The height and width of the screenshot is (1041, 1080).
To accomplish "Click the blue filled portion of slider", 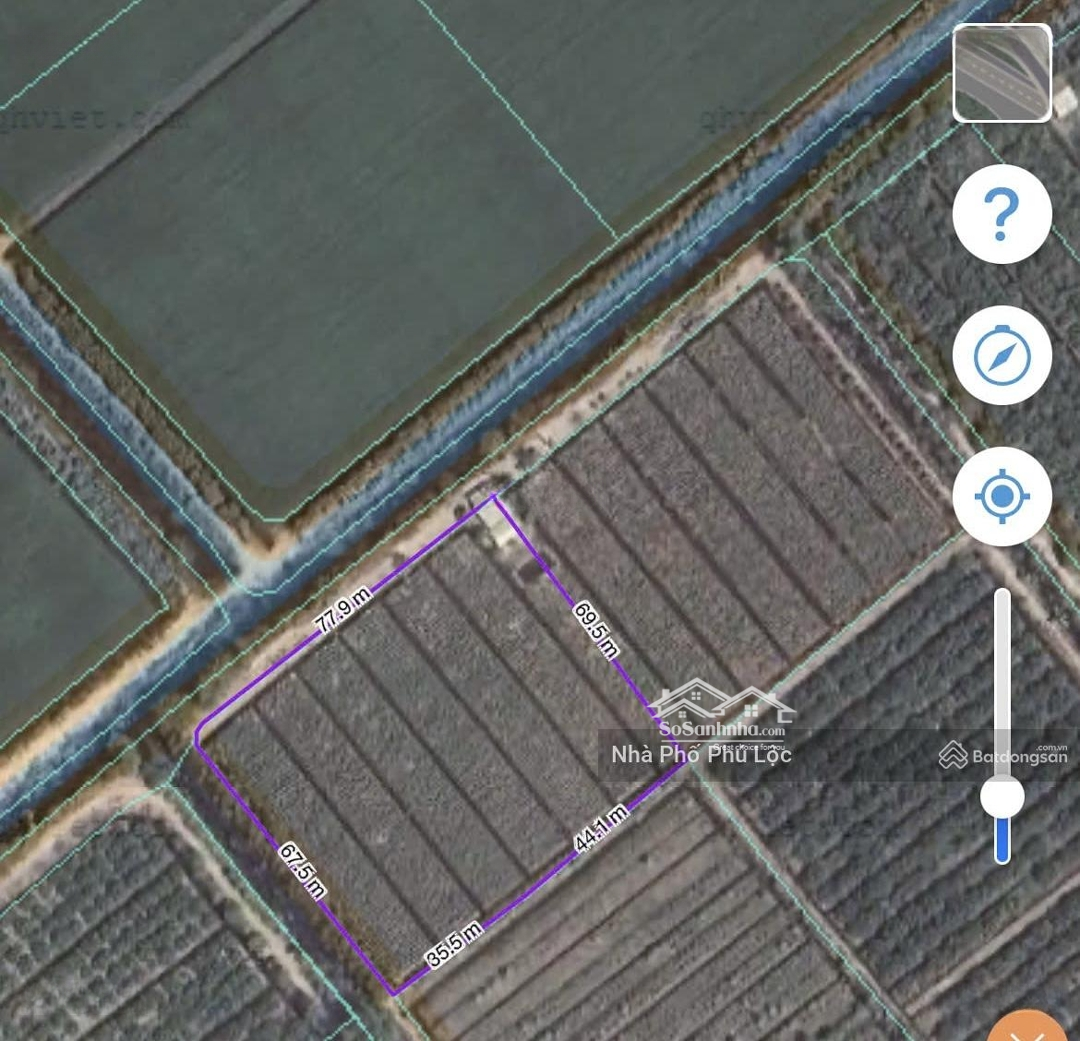I will pos(1003,841).
